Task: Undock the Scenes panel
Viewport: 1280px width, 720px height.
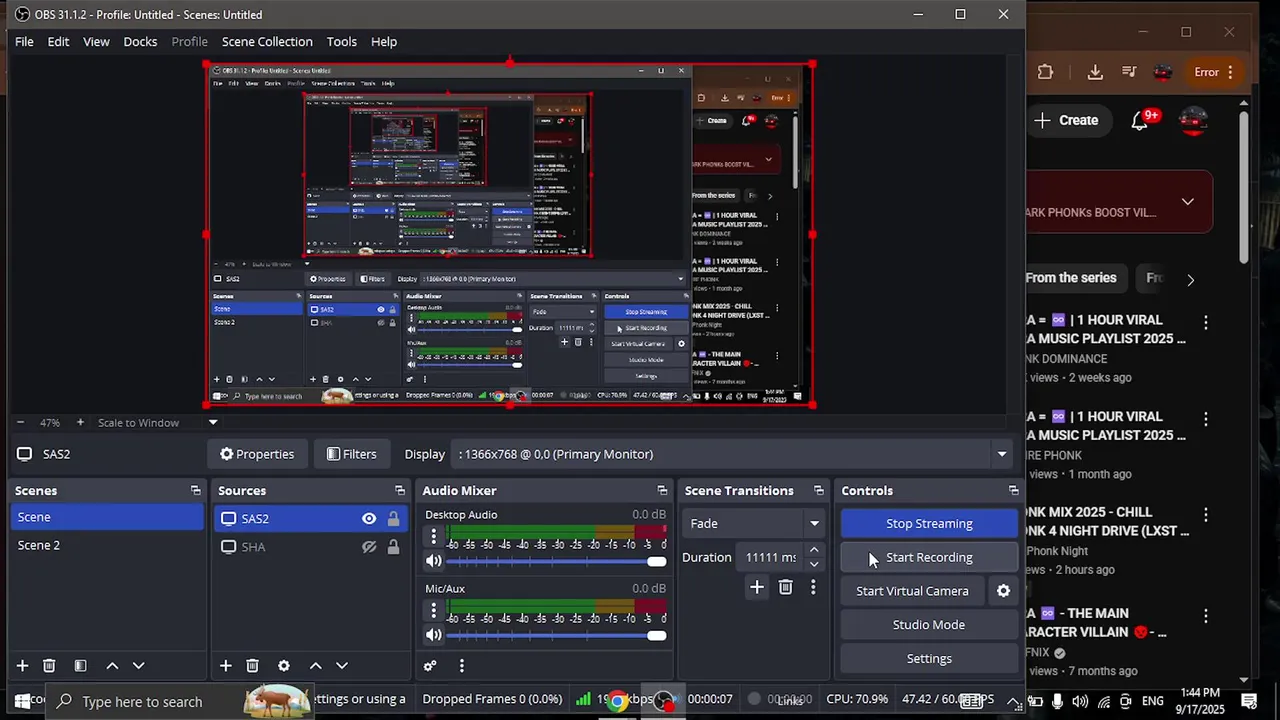Action: coord(195,491)
